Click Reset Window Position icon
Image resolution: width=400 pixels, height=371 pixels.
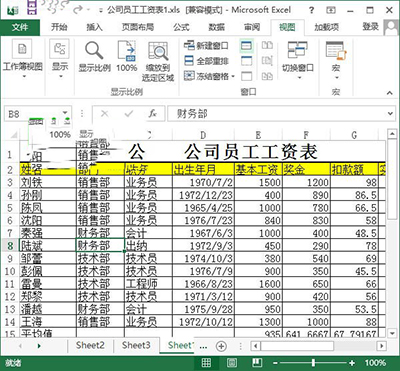pos(267,76)
